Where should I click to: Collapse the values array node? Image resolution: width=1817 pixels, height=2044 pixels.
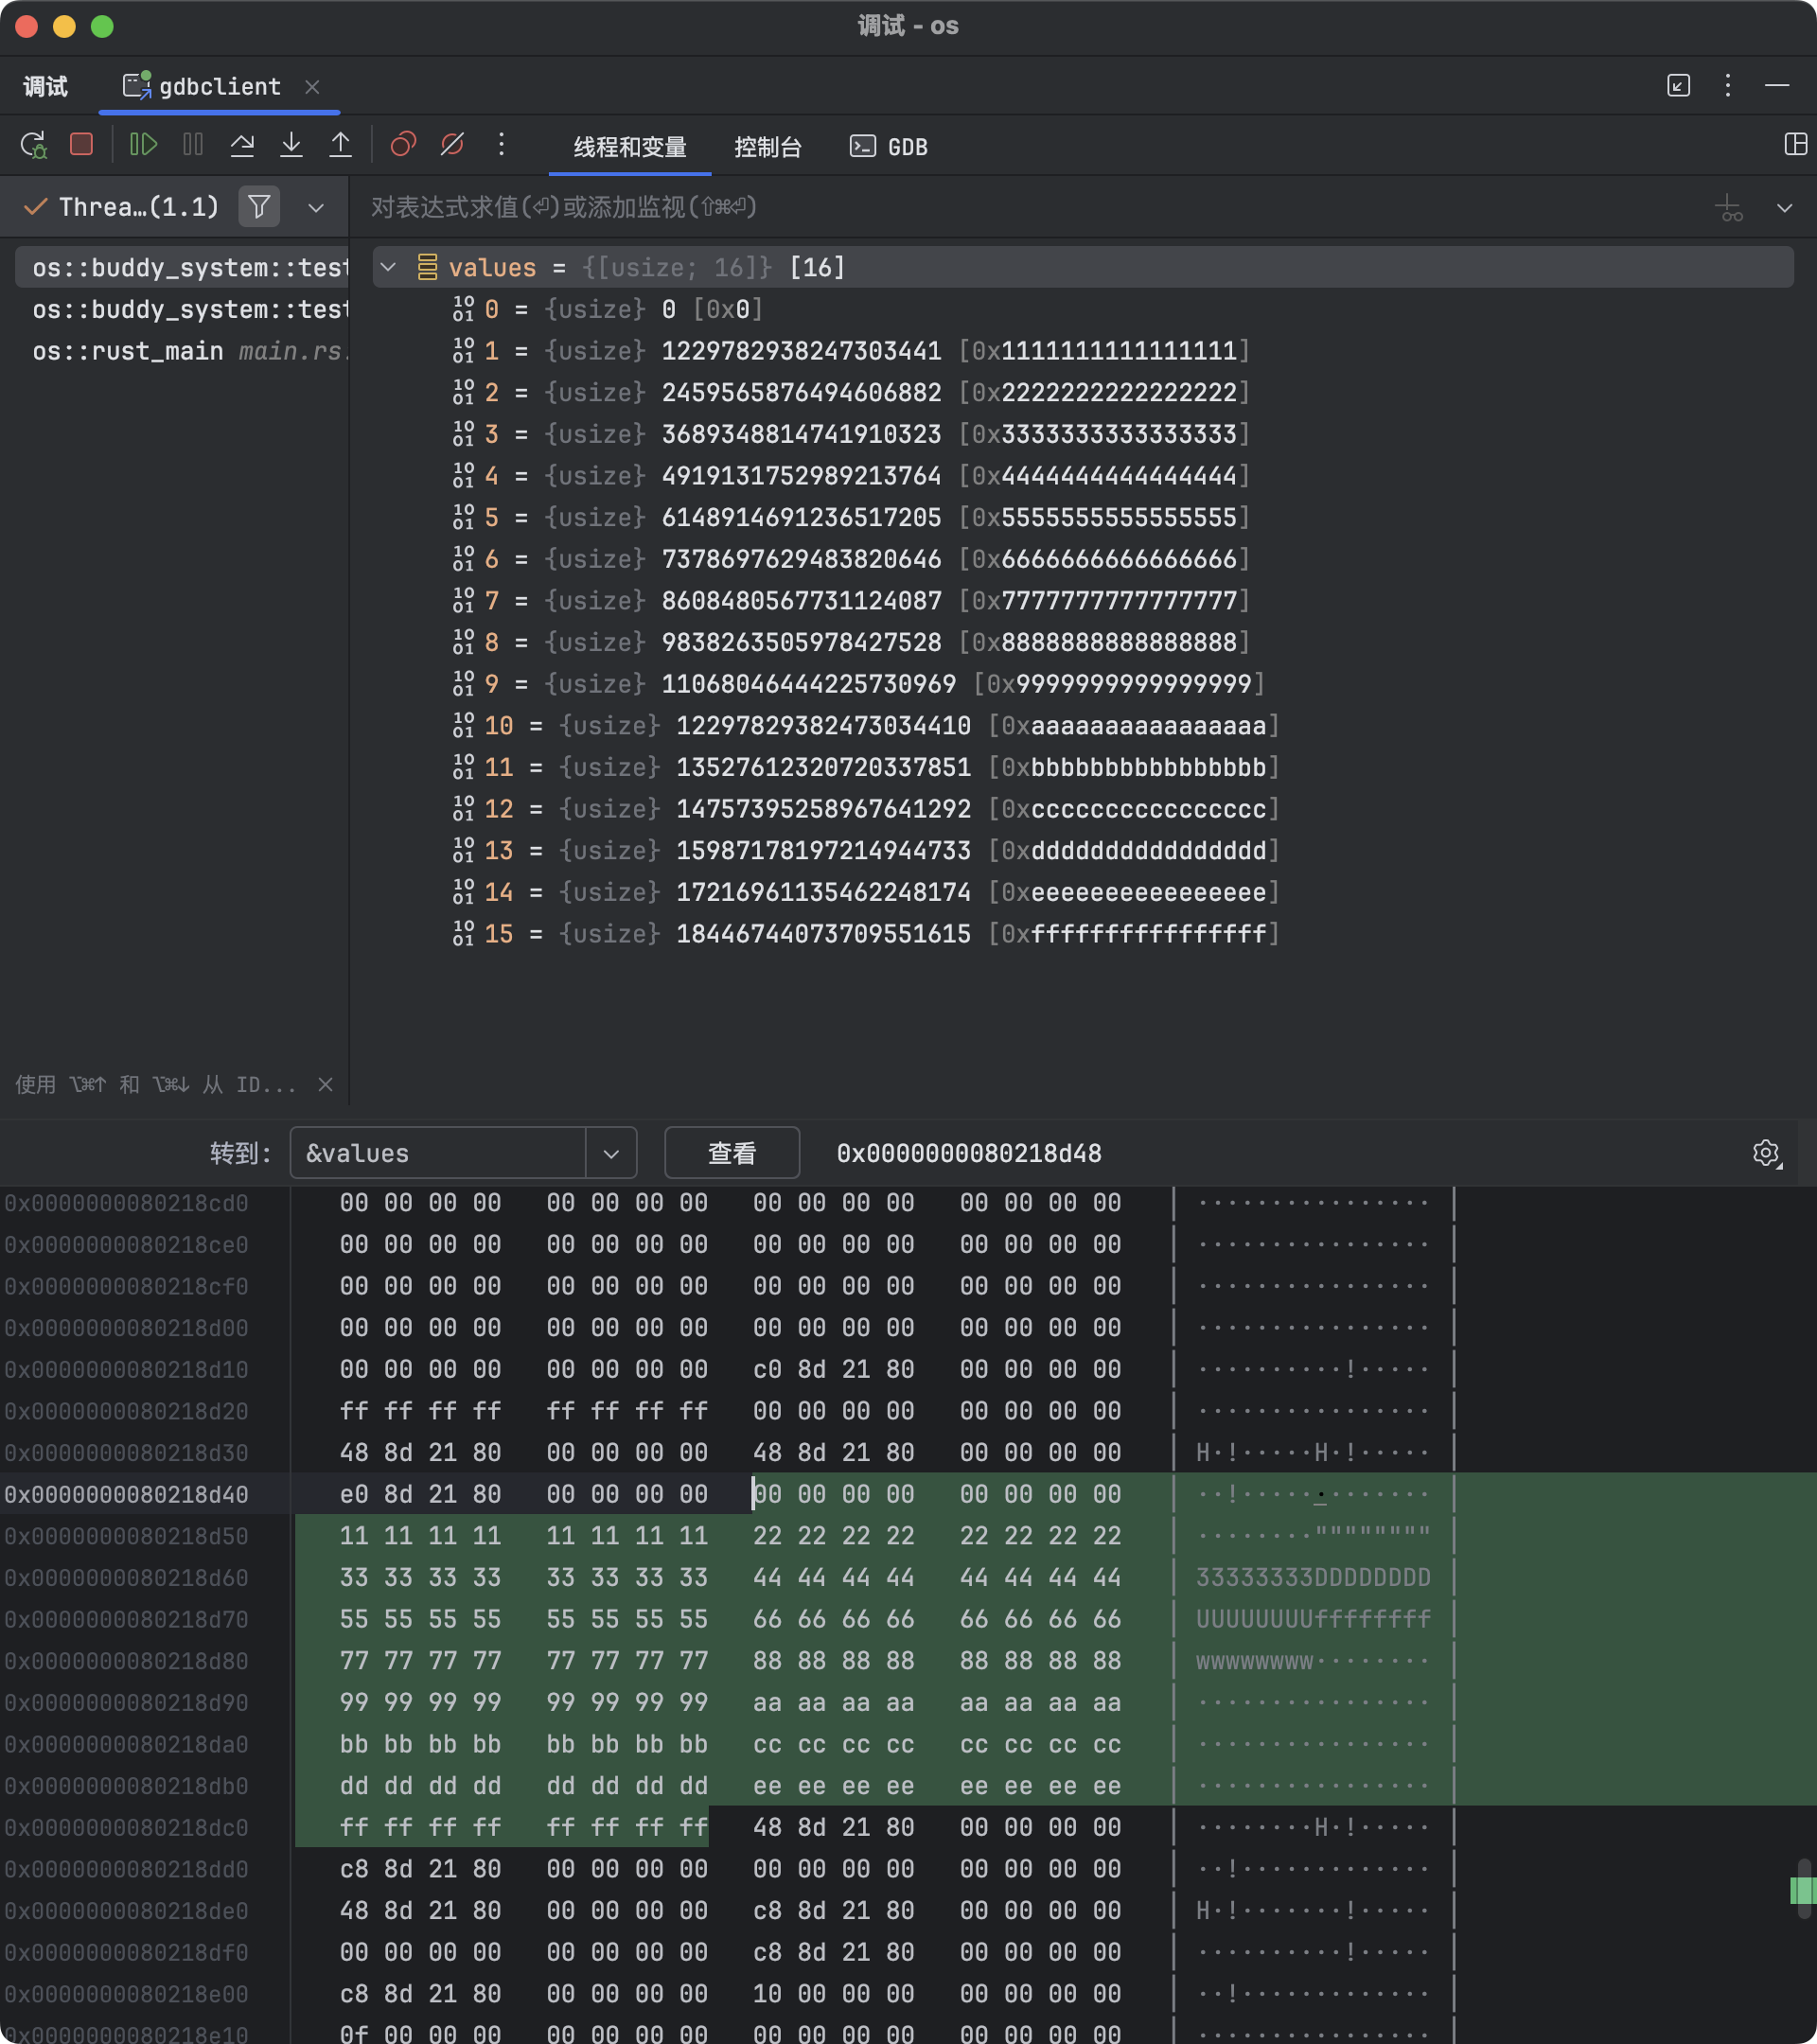pyautogui.click(x=389, y=268)
